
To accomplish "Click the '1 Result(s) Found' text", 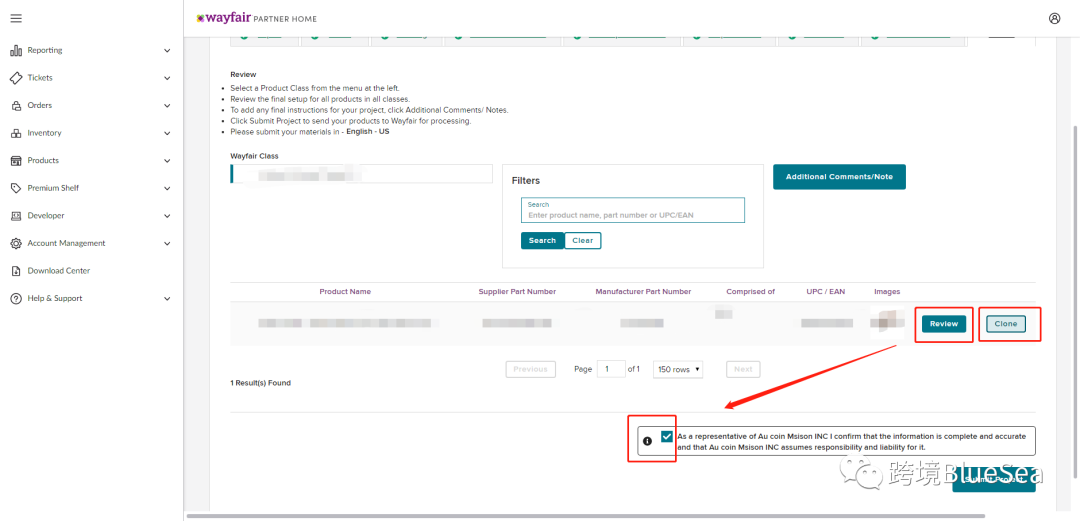I will pos(260,382).
